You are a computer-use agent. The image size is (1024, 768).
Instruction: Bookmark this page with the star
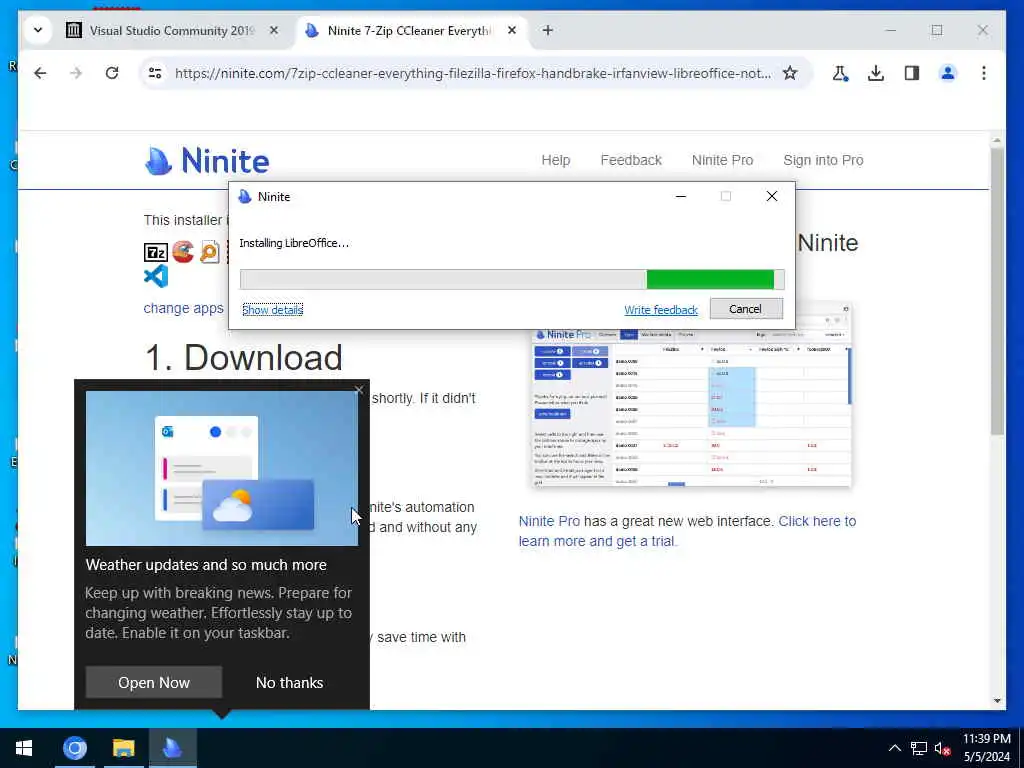click(x=790, y=73)
